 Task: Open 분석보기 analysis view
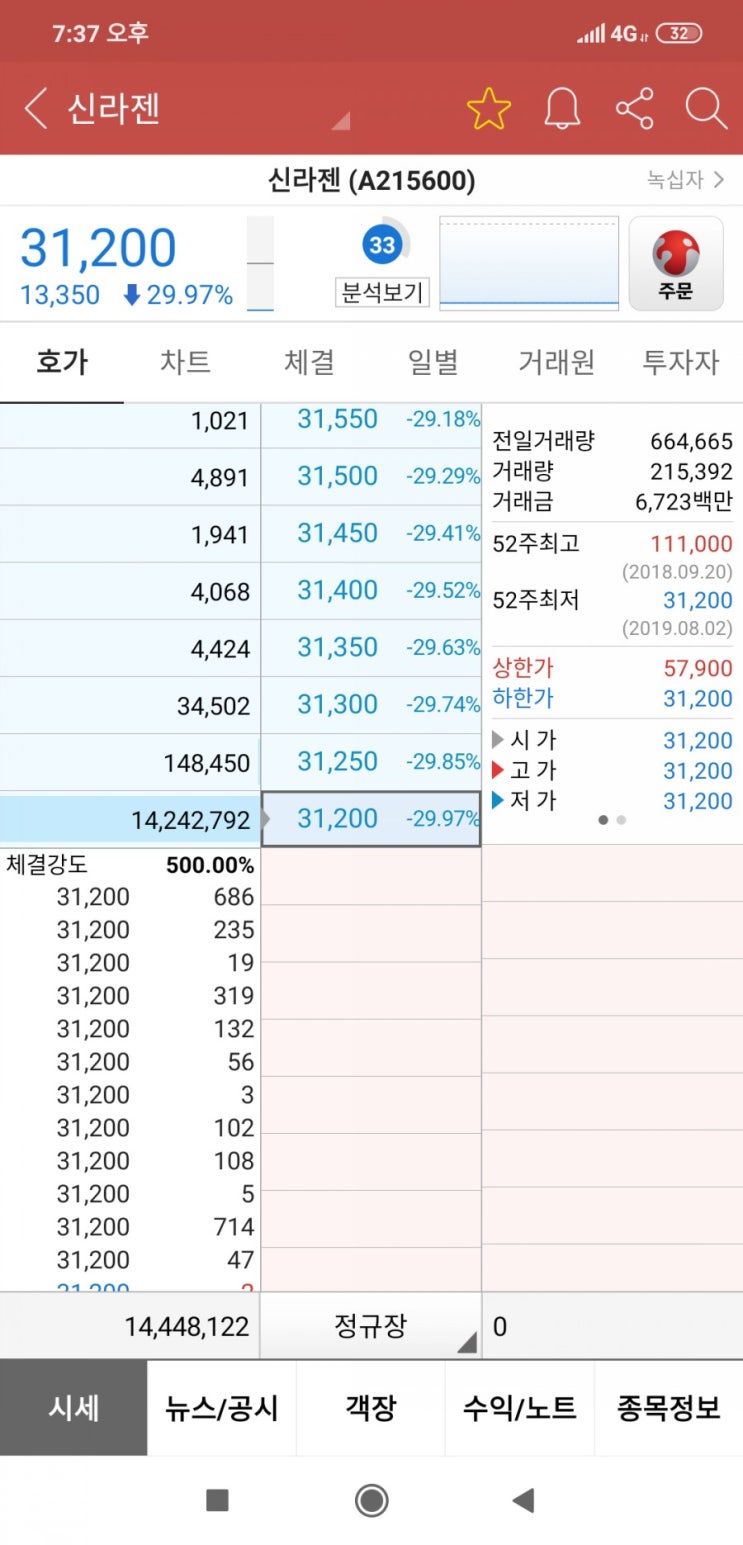coord(382,293)
